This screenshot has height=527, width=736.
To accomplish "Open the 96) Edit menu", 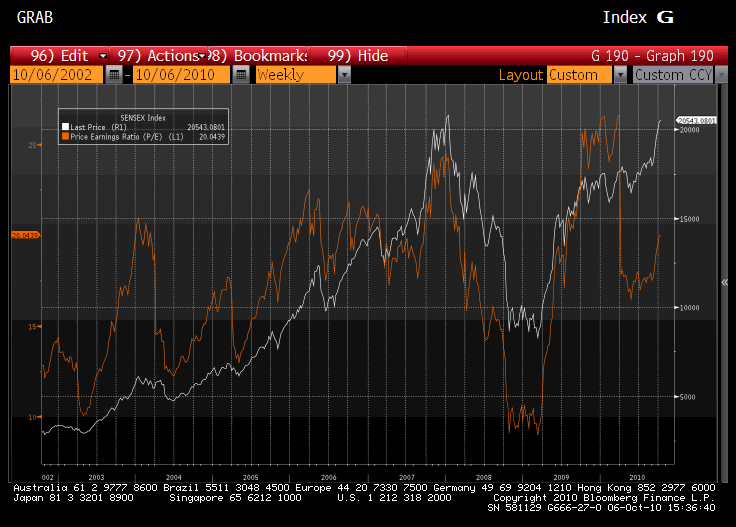I will (59, 56).
